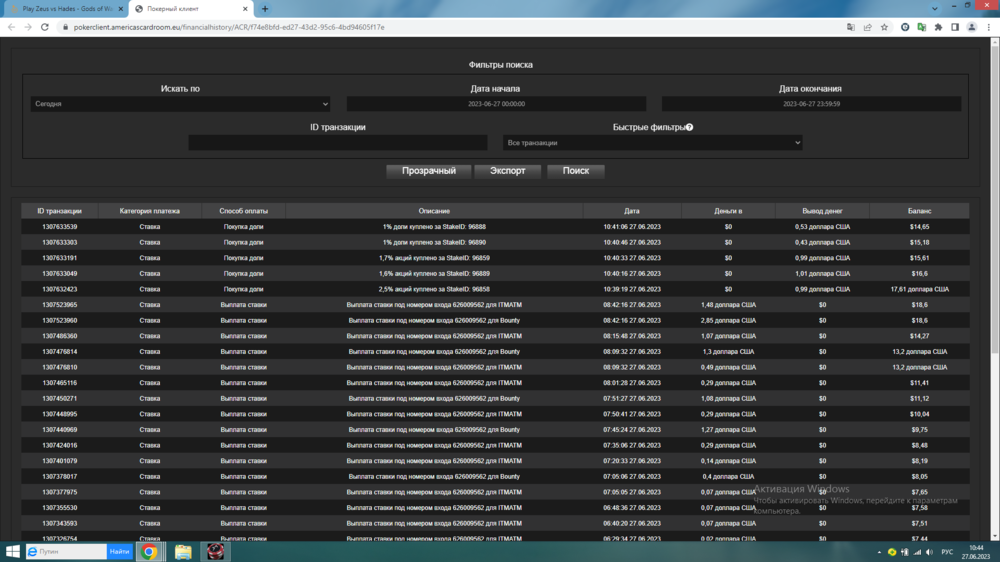
Task: Click the share page icon
Action: pos(867,27)
